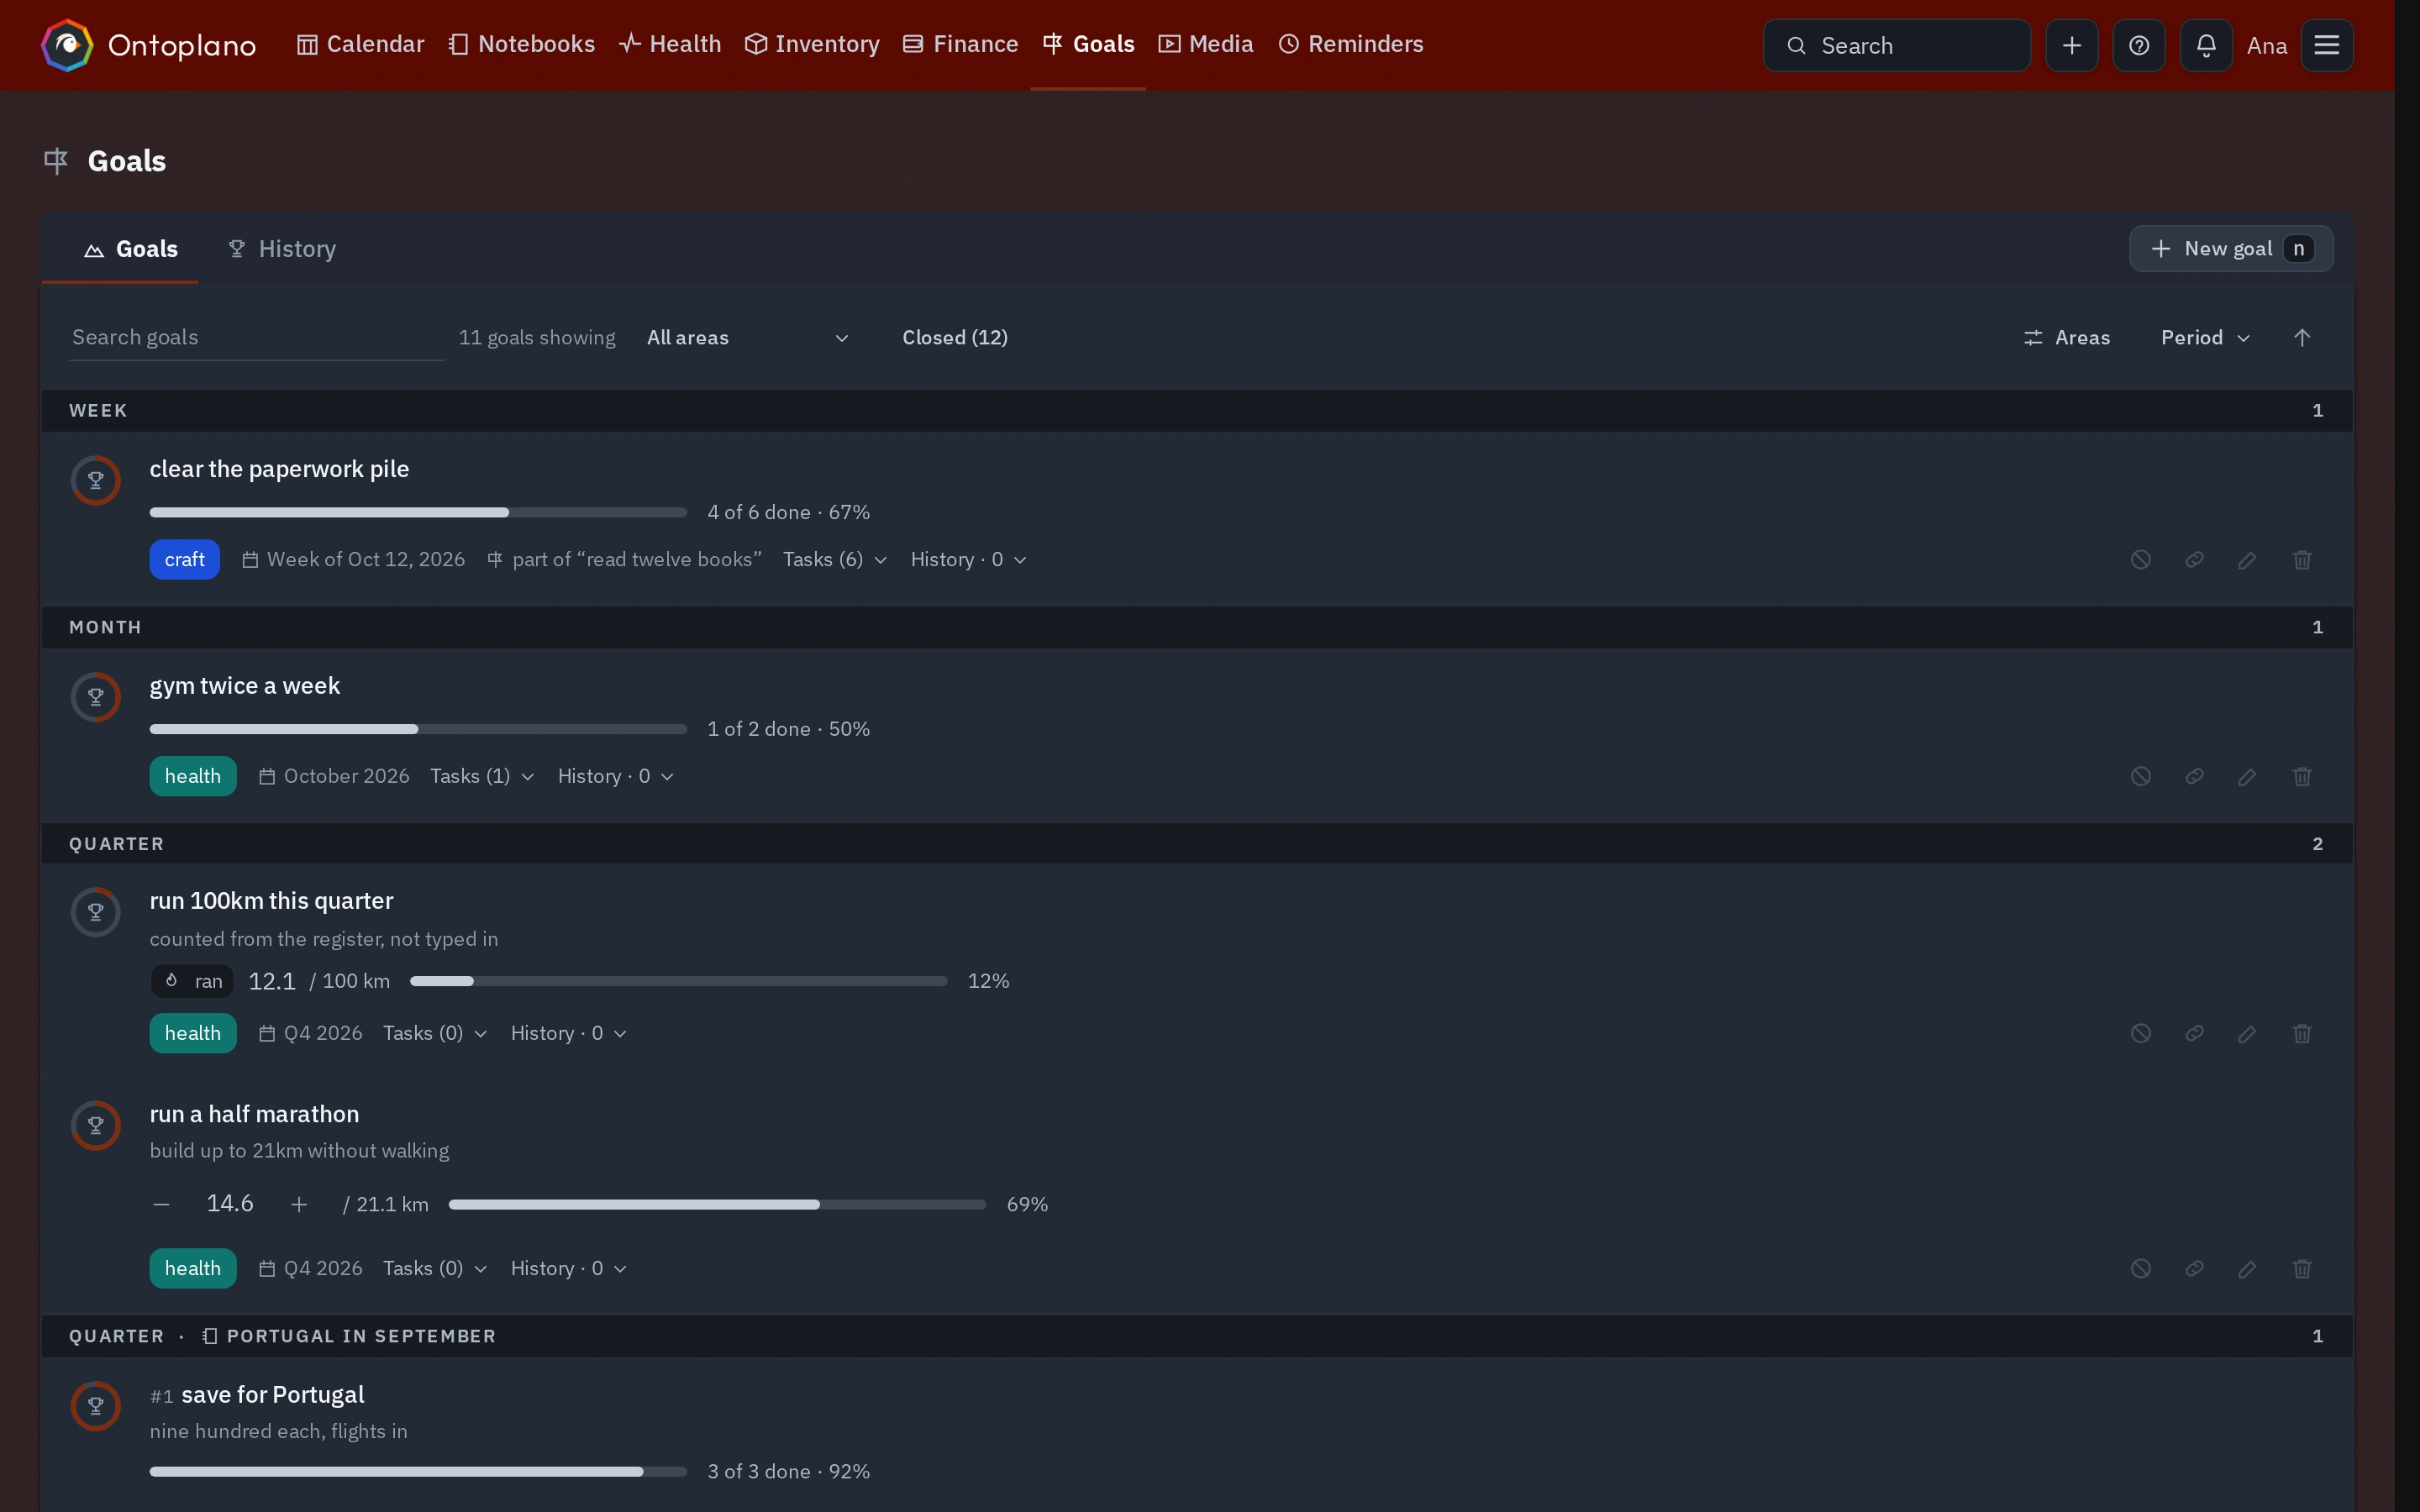The width and height of the screenshot is (2420, 1512).
Task: Open the hamburger menu icon
Action: (2326, 45)
